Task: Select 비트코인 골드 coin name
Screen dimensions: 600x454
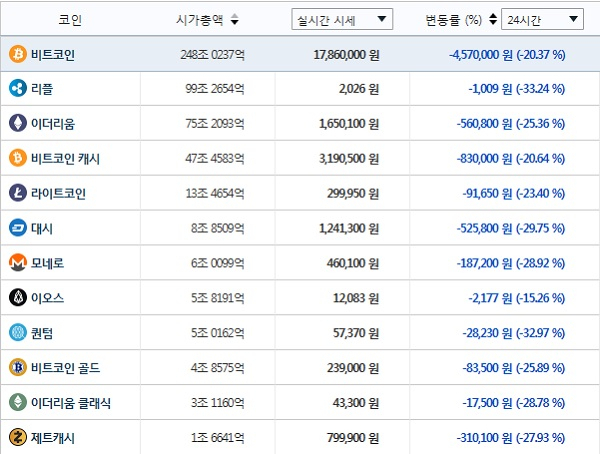Action: (x=65, y=368)
